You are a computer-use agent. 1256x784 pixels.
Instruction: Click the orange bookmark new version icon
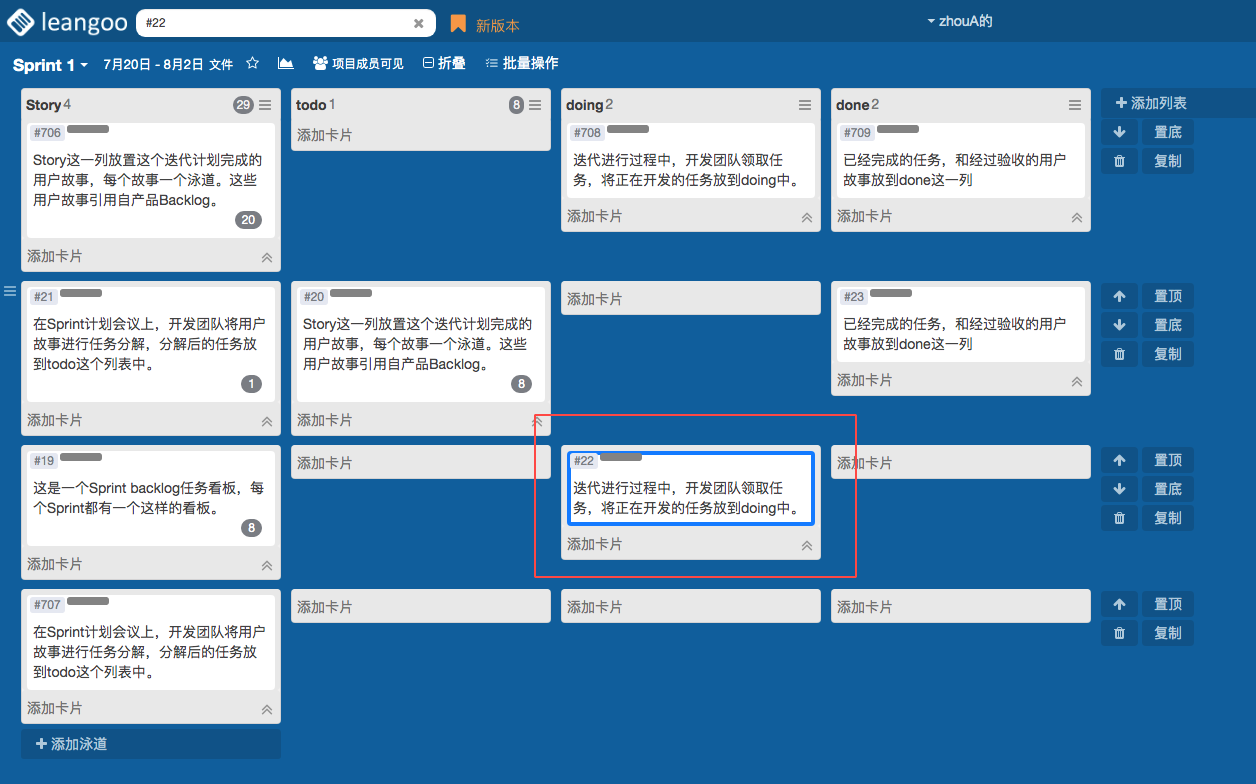click(x=458, y=24)
